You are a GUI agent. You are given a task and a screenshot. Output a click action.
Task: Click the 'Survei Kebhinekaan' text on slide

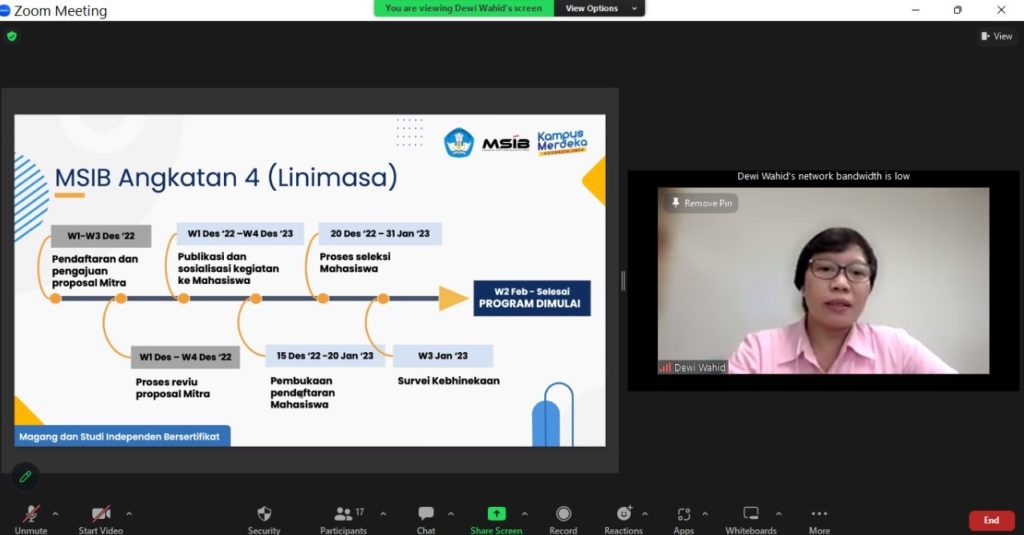click(449, 381)
